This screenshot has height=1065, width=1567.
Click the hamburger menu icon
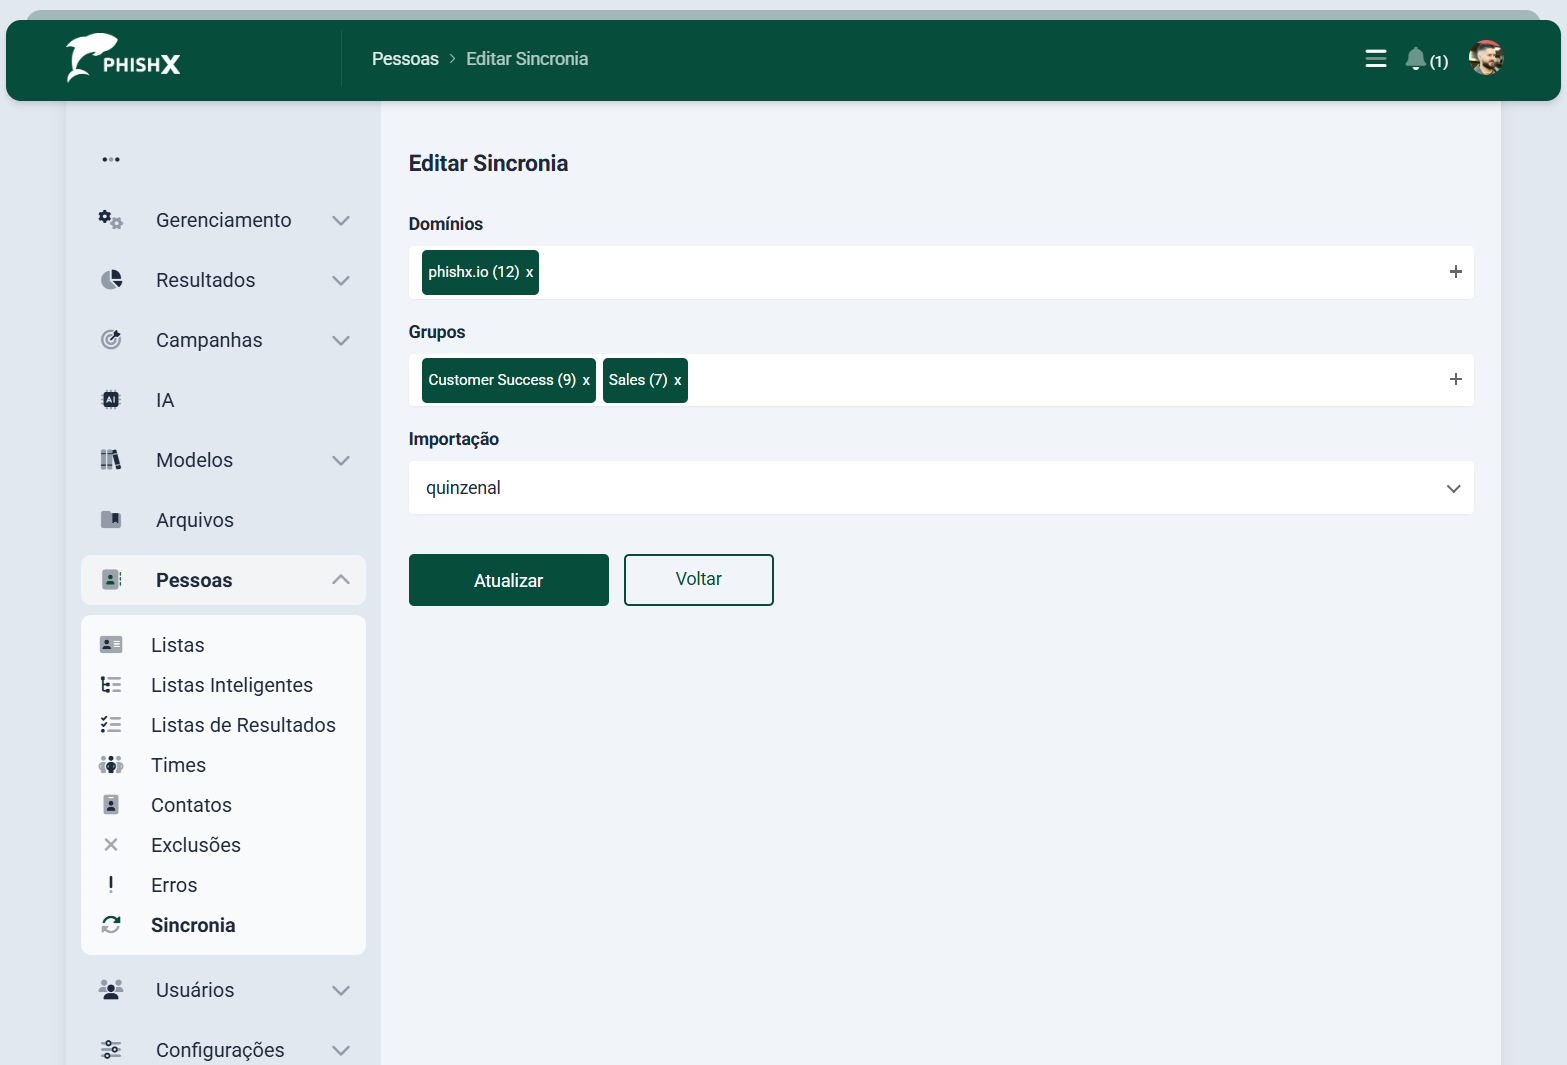tap(1375, 59)
